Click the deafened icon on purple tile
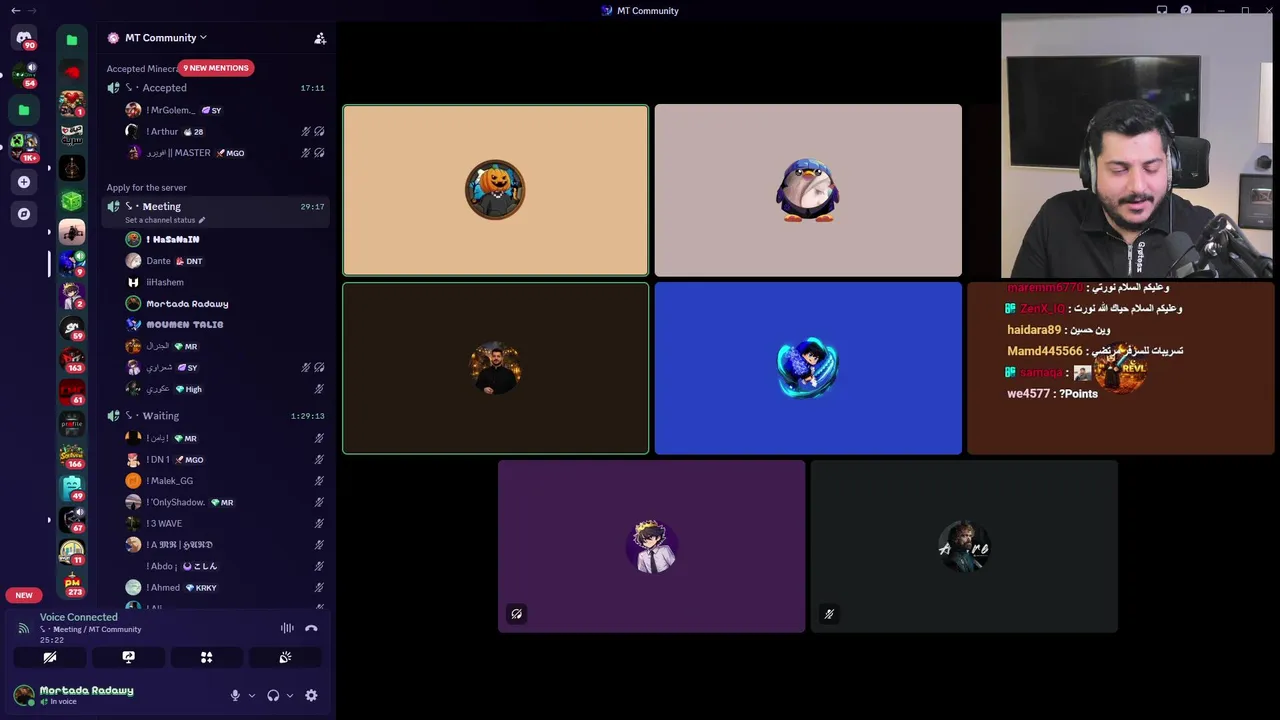The width and height of the screenshot is (1280, 720). 516,614
